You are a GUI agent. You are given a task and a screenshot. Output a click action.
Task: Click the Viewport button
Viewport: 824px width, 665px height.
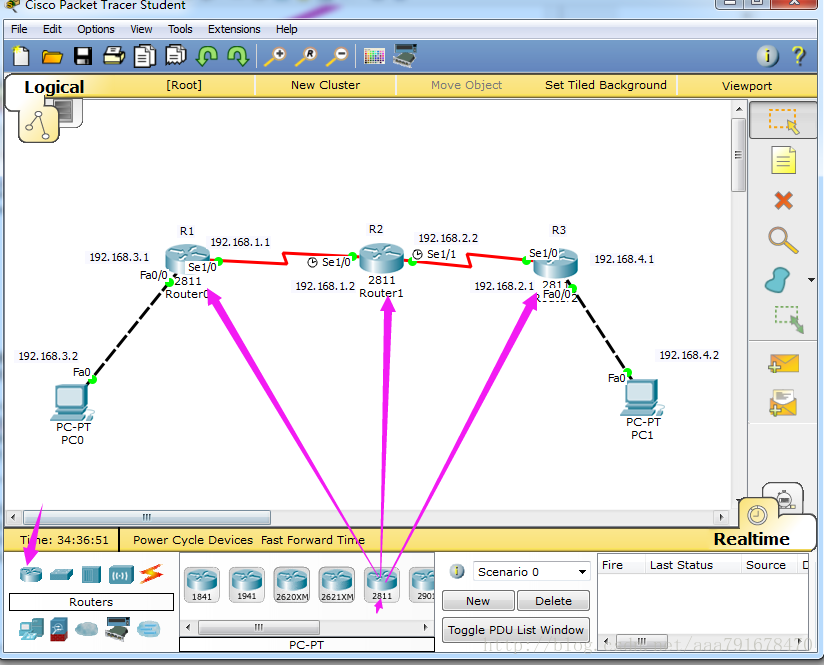[747, 86]
